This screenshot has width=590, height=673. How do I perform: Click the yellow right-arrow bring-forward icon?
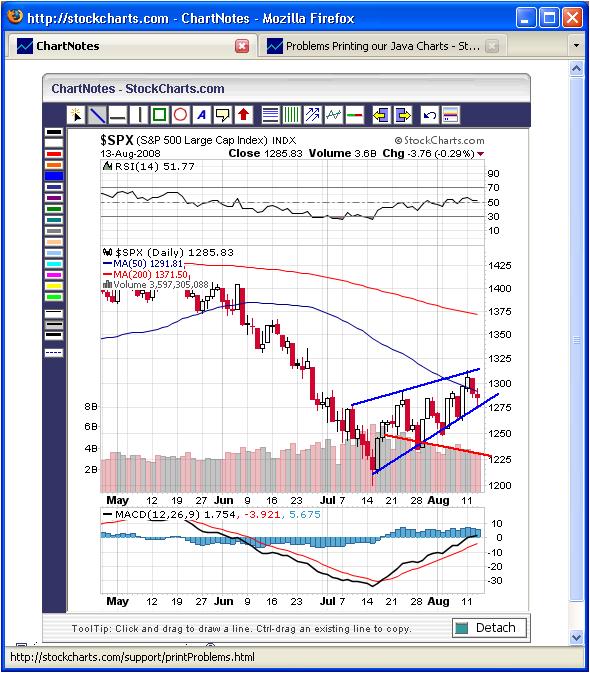[x=402, y=115]
